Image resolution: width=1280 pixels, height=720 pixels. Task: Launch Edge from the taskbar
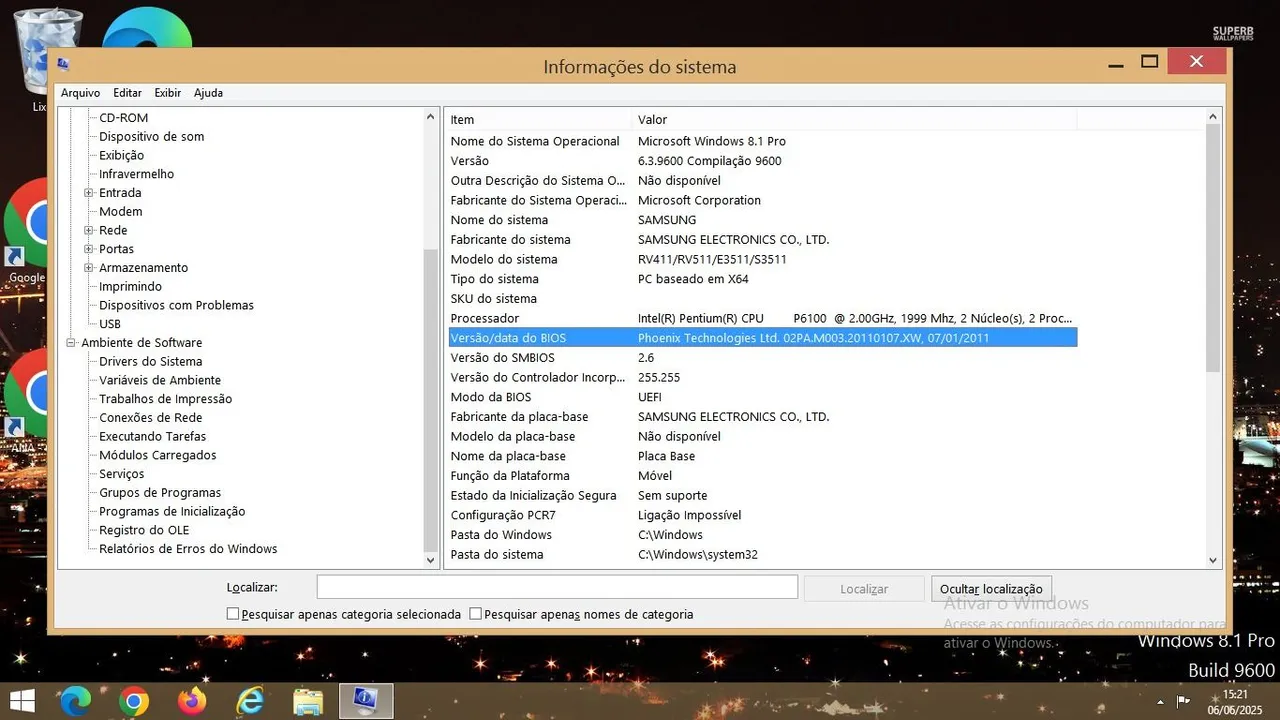click(x=75, y=701)
